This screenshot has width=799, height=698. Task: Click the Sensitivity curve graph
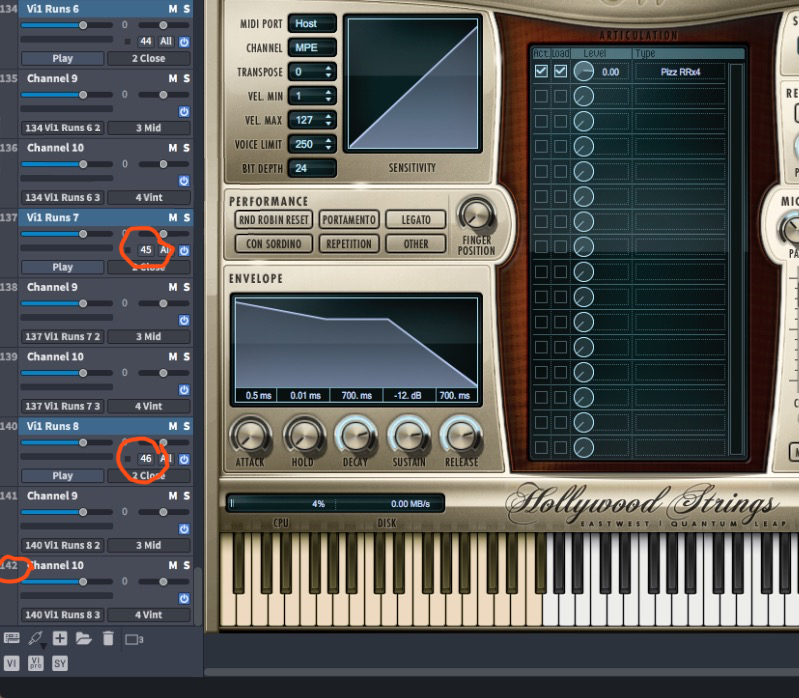413,84
